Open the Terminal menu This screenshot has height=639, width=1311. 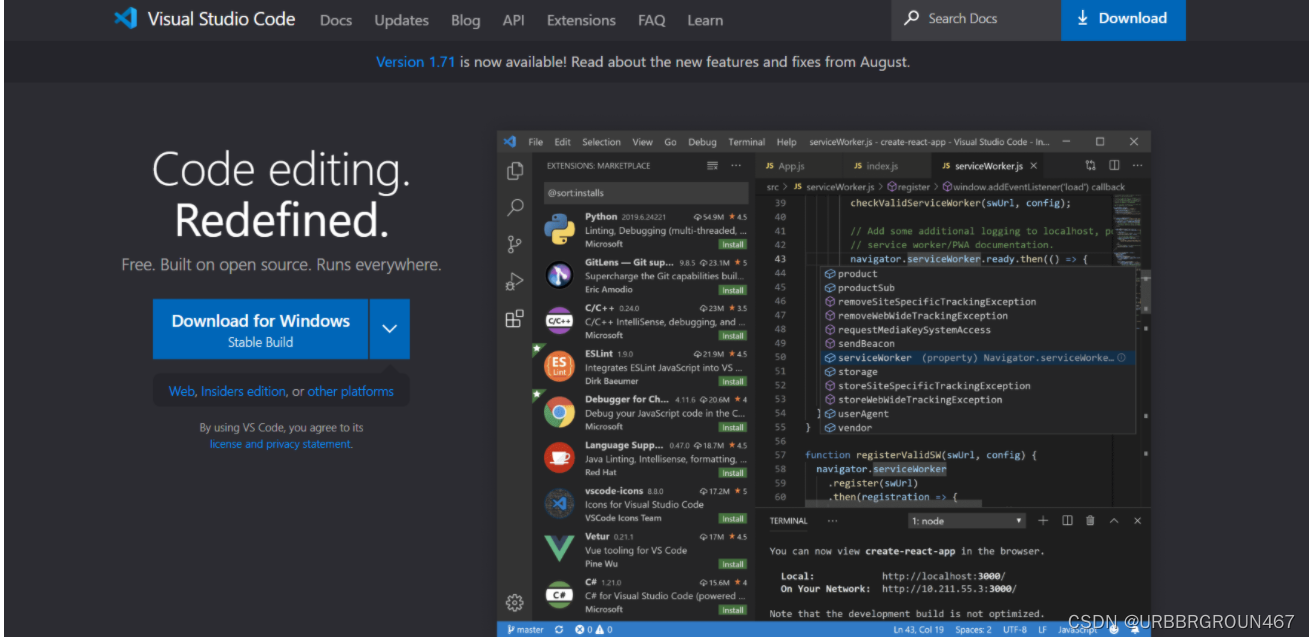(x=746, y=142)
